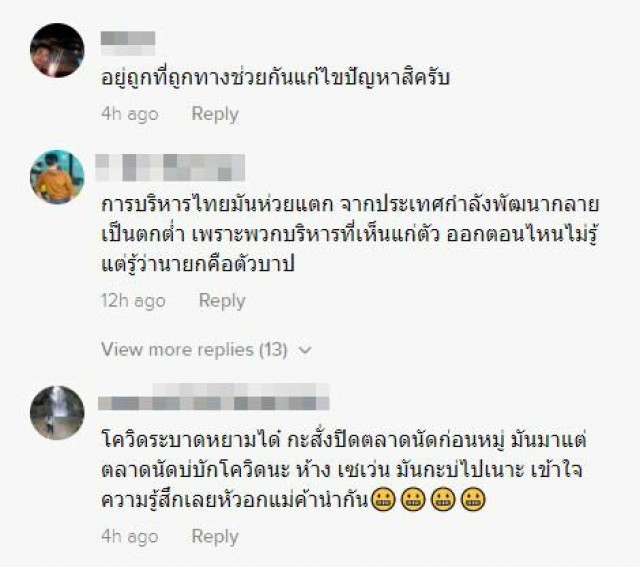Open the bottom commenter's gray profile picture

pos(57,413)
